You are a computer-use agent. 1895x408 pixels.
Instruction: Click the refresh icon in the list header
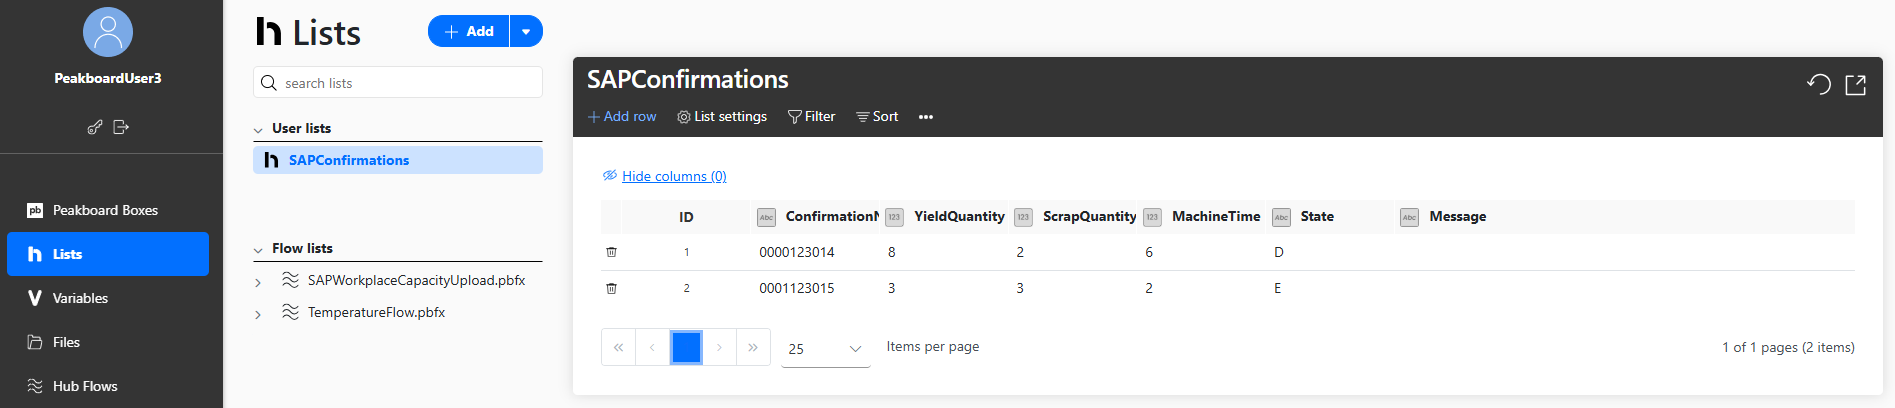click(x=1819, y=84)
